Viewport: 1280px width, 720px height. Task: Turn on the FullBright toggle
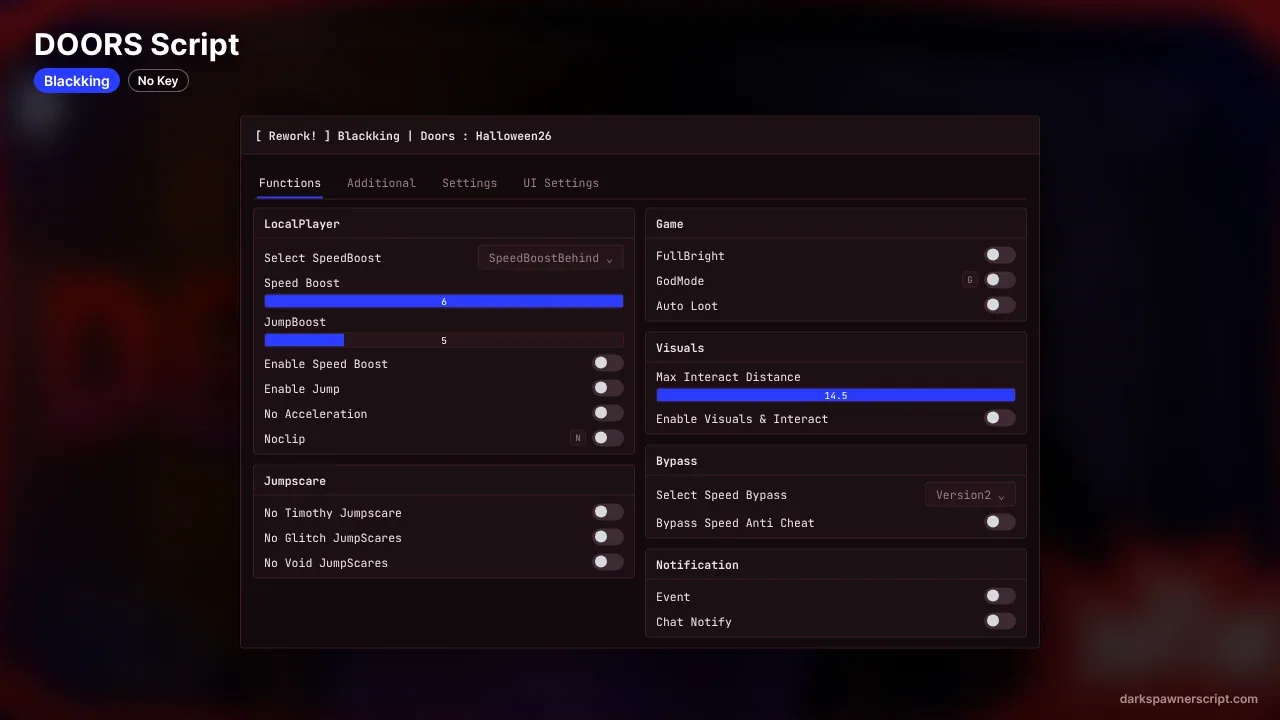(x=1000, y=255)
